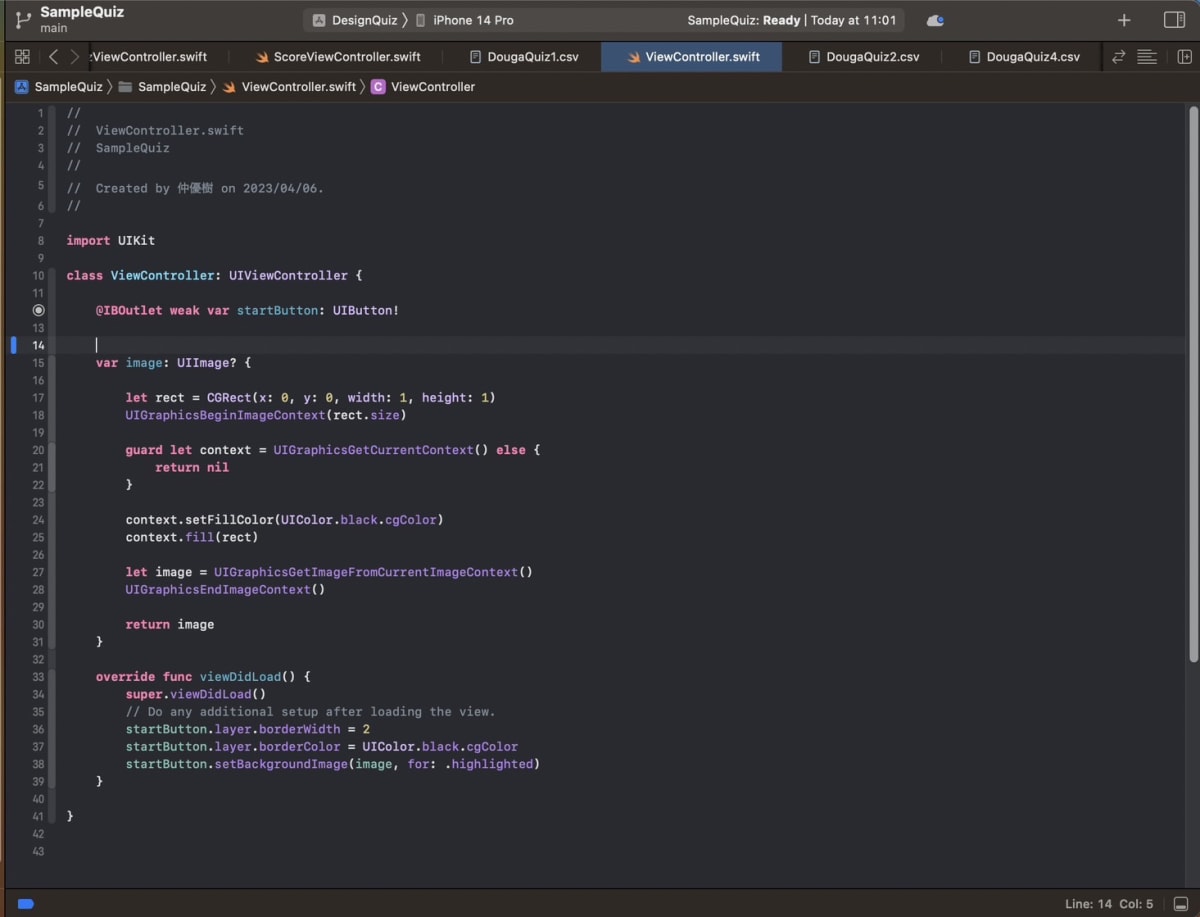Open the partially hidden first ViewController.swift tab

[x=149, y=57]
